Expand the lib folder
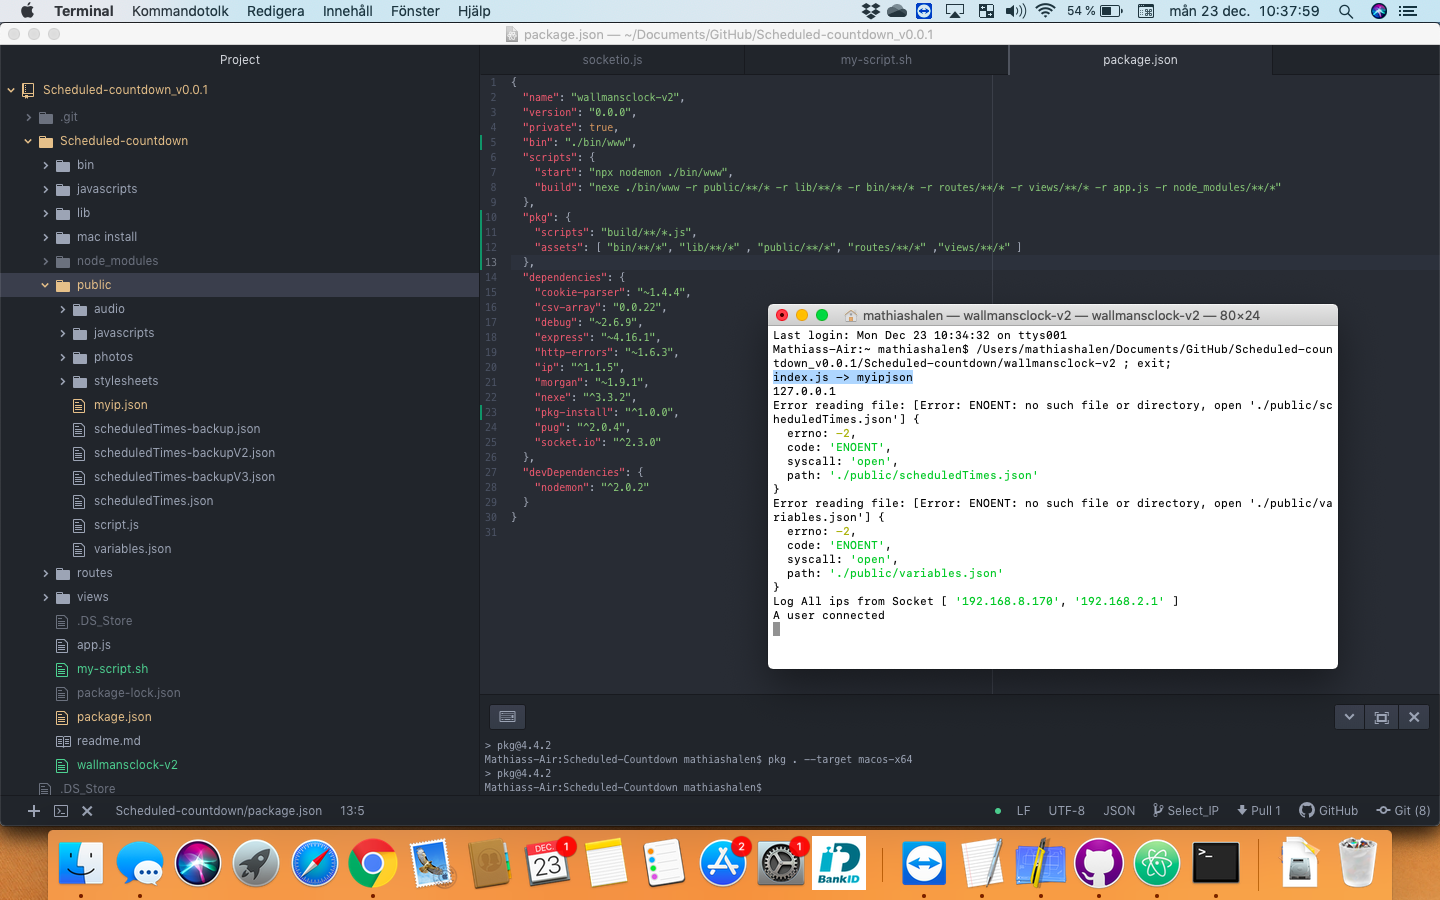This screenshot has height=900, width=1440. click(x=46, y=213)
